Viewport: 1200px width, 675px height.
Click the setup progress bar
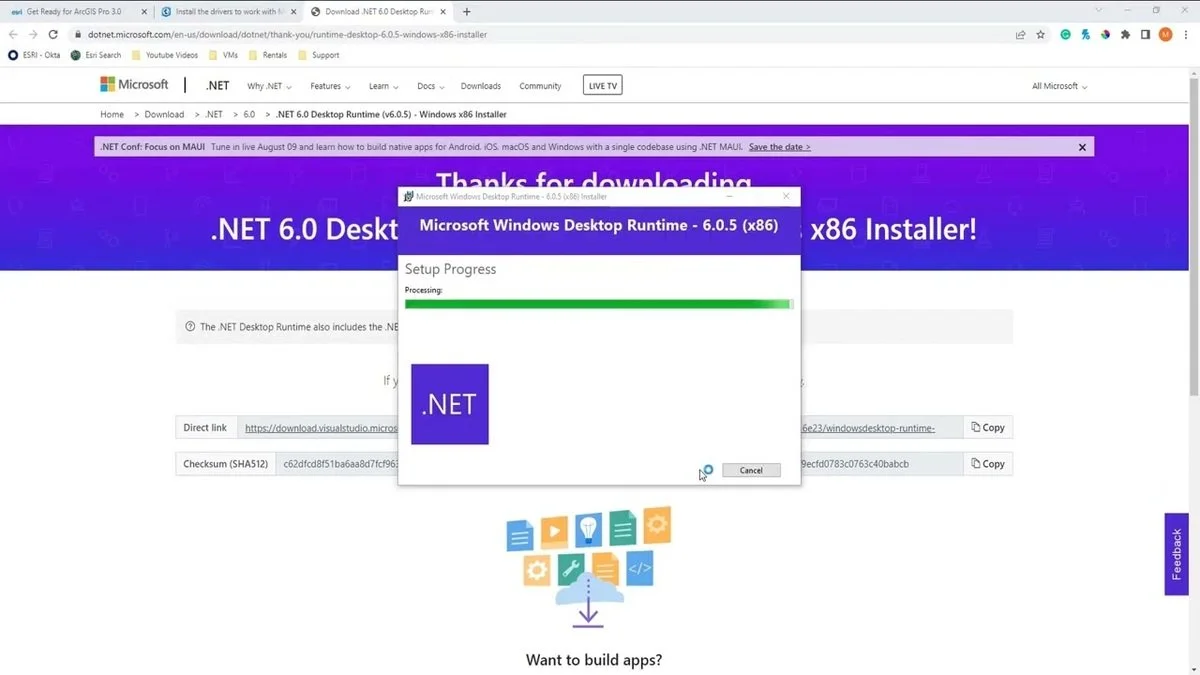coord(599,304)
